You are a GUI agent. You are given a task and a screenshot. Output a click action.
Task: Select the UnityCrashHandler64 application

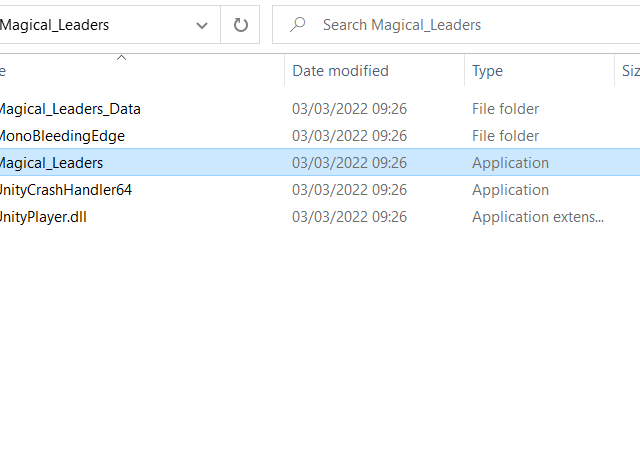[x=66, y=190]
